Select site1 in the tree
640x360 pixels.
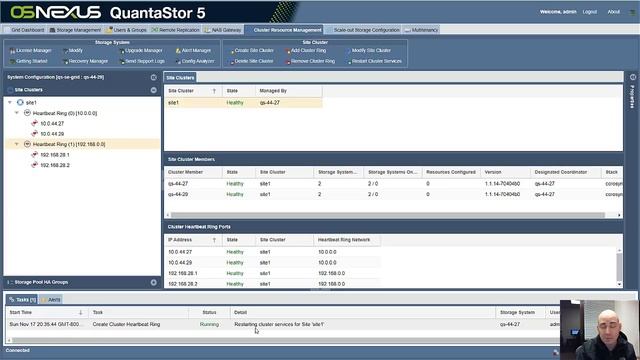point(31,103)
